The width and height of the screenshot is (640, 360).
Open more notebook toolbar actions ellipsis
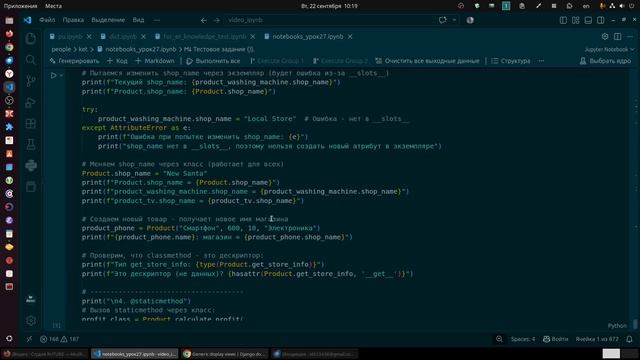pos(541,61)
